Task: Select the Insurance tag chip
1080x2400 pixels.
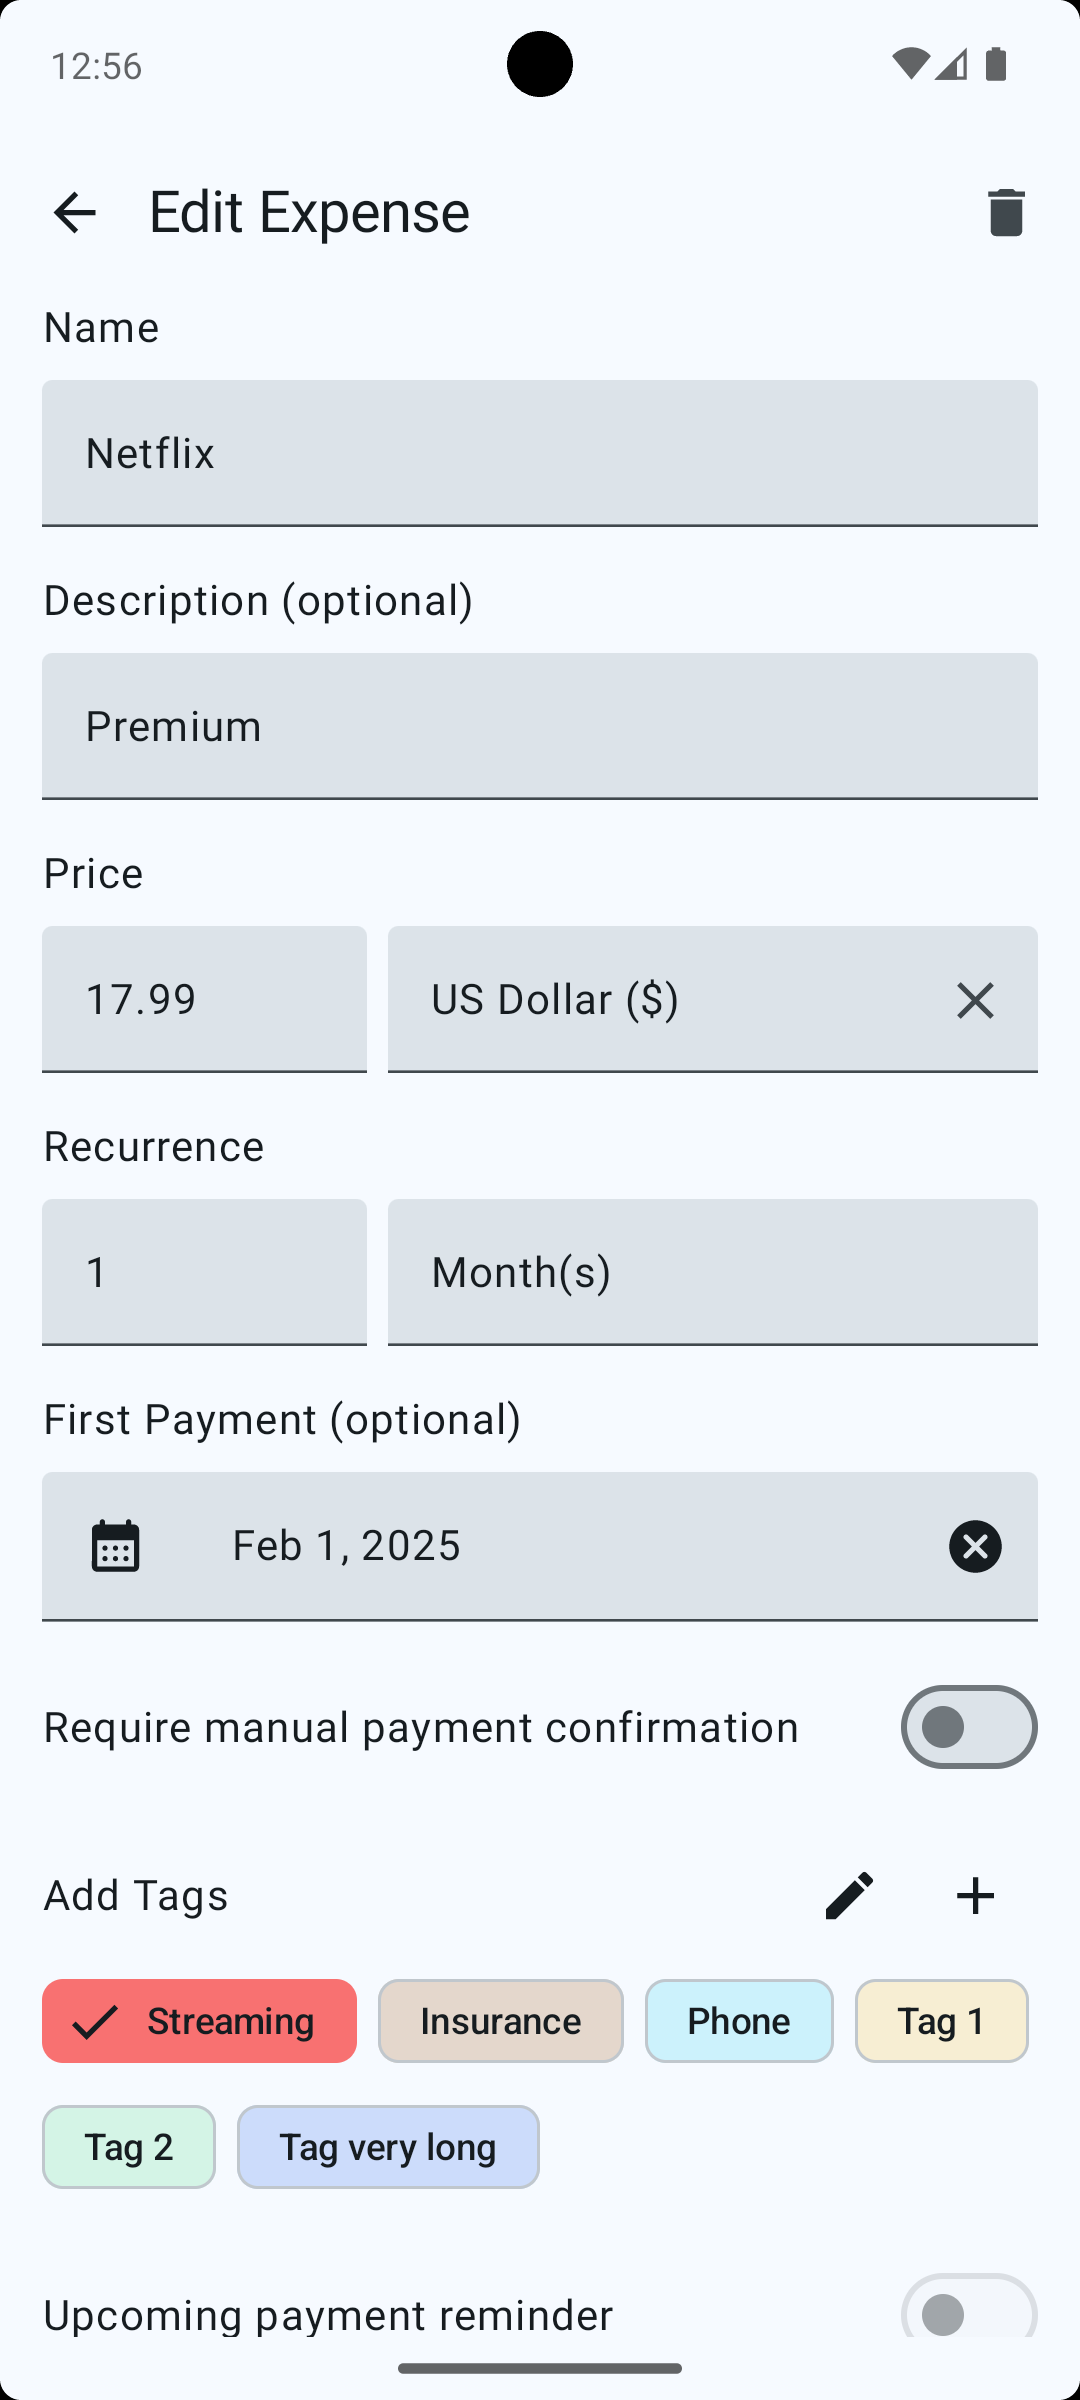Action: click(x=500, y=2021)
